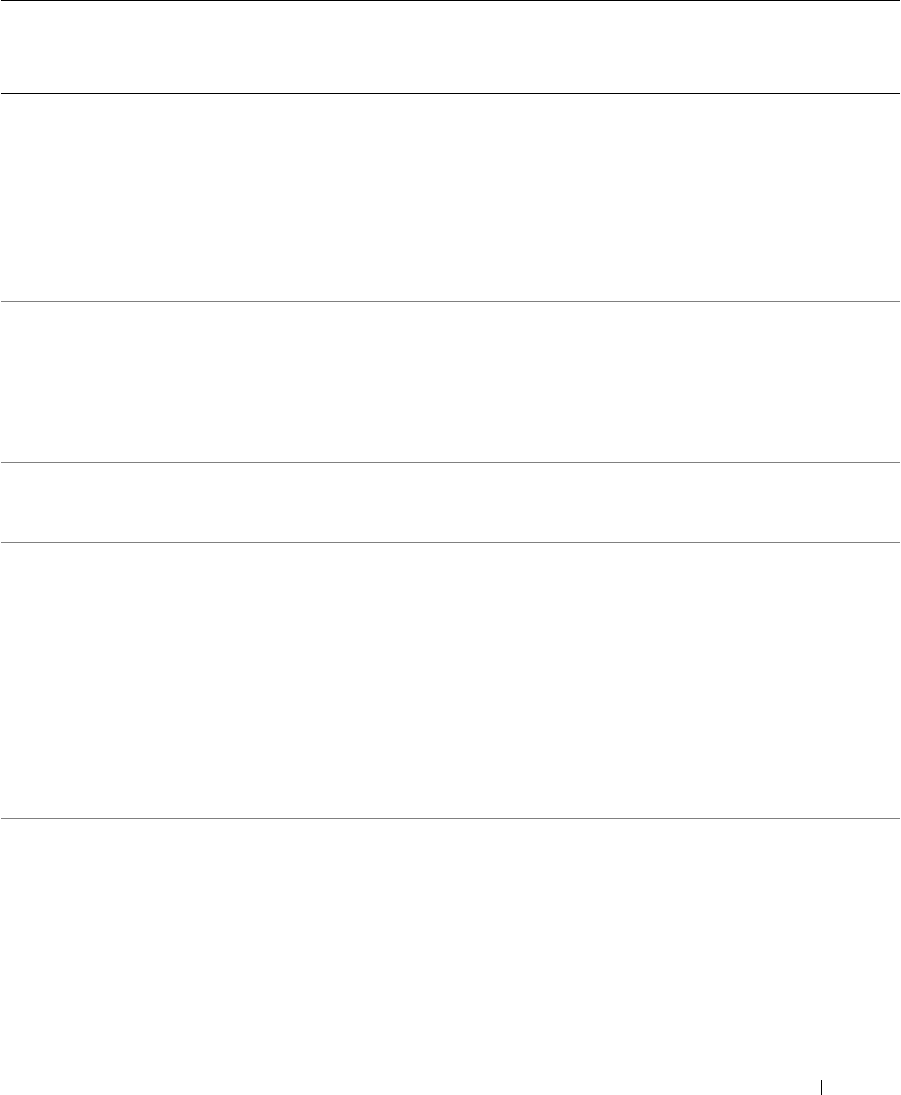The height and width of the screenshot is (1095, 901).
Task: Click inside the tallest empty table row
Action: (x=450, y=681)
